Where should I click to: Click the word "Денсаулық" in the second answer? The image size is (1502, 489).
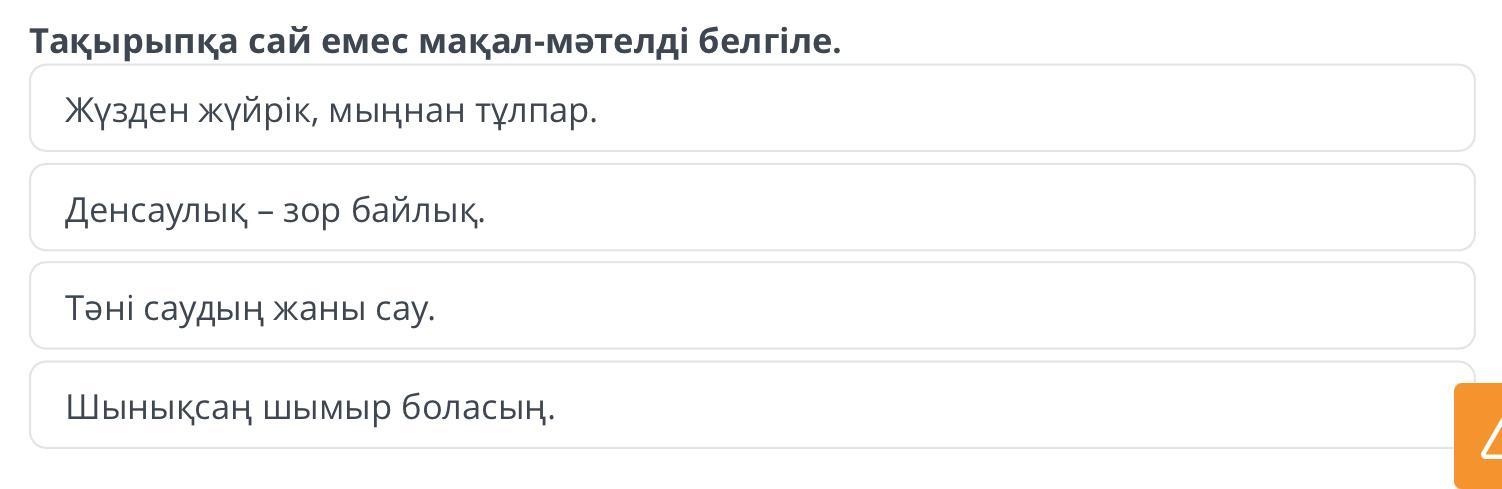[156, 211]
